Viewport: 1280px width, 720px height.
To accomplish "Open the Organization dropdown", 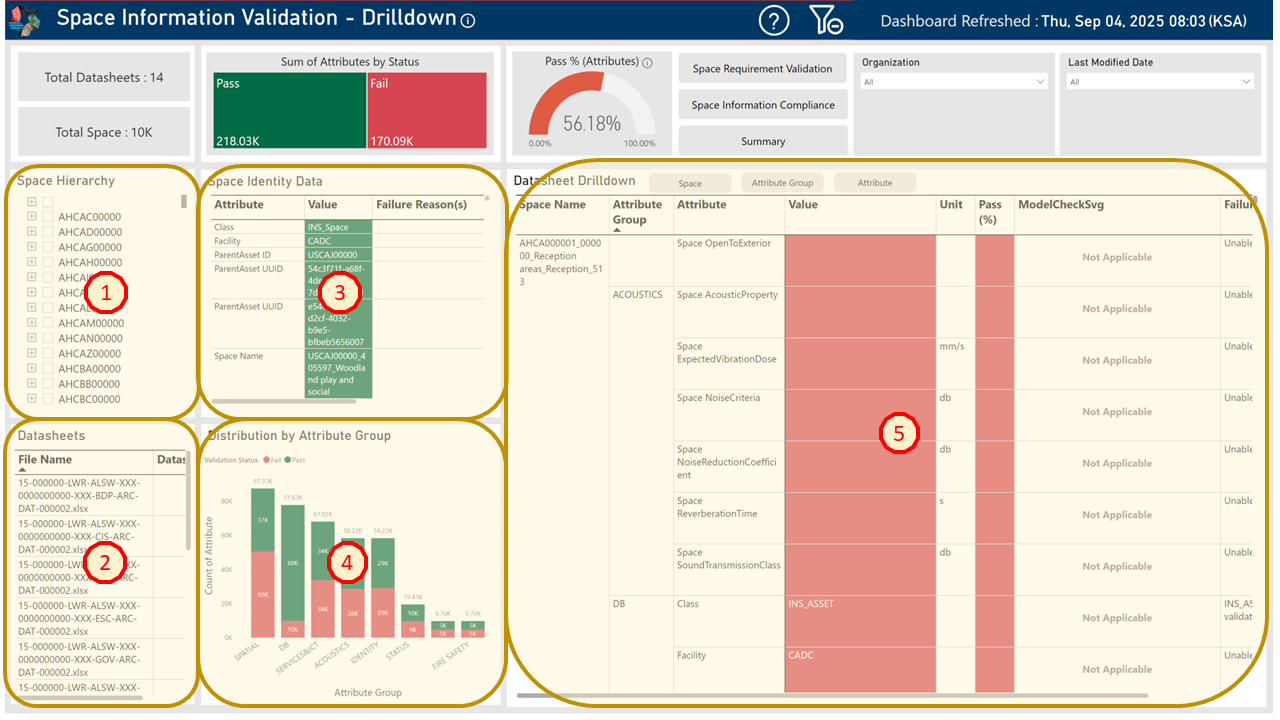I will click(x=954, y=82).
